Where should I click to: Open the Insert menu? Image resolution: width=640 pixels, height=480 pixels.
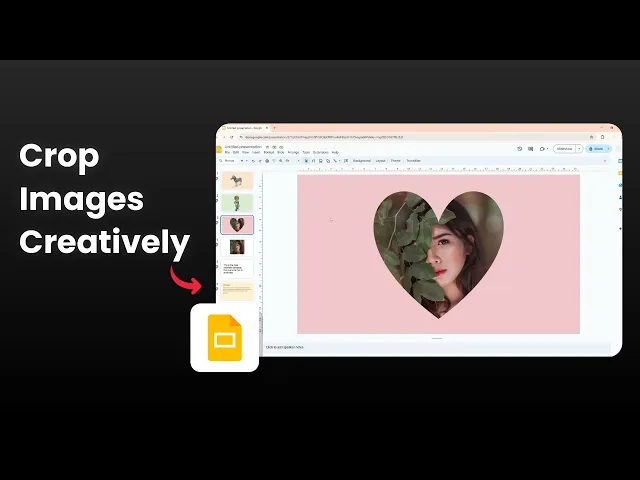256,152
